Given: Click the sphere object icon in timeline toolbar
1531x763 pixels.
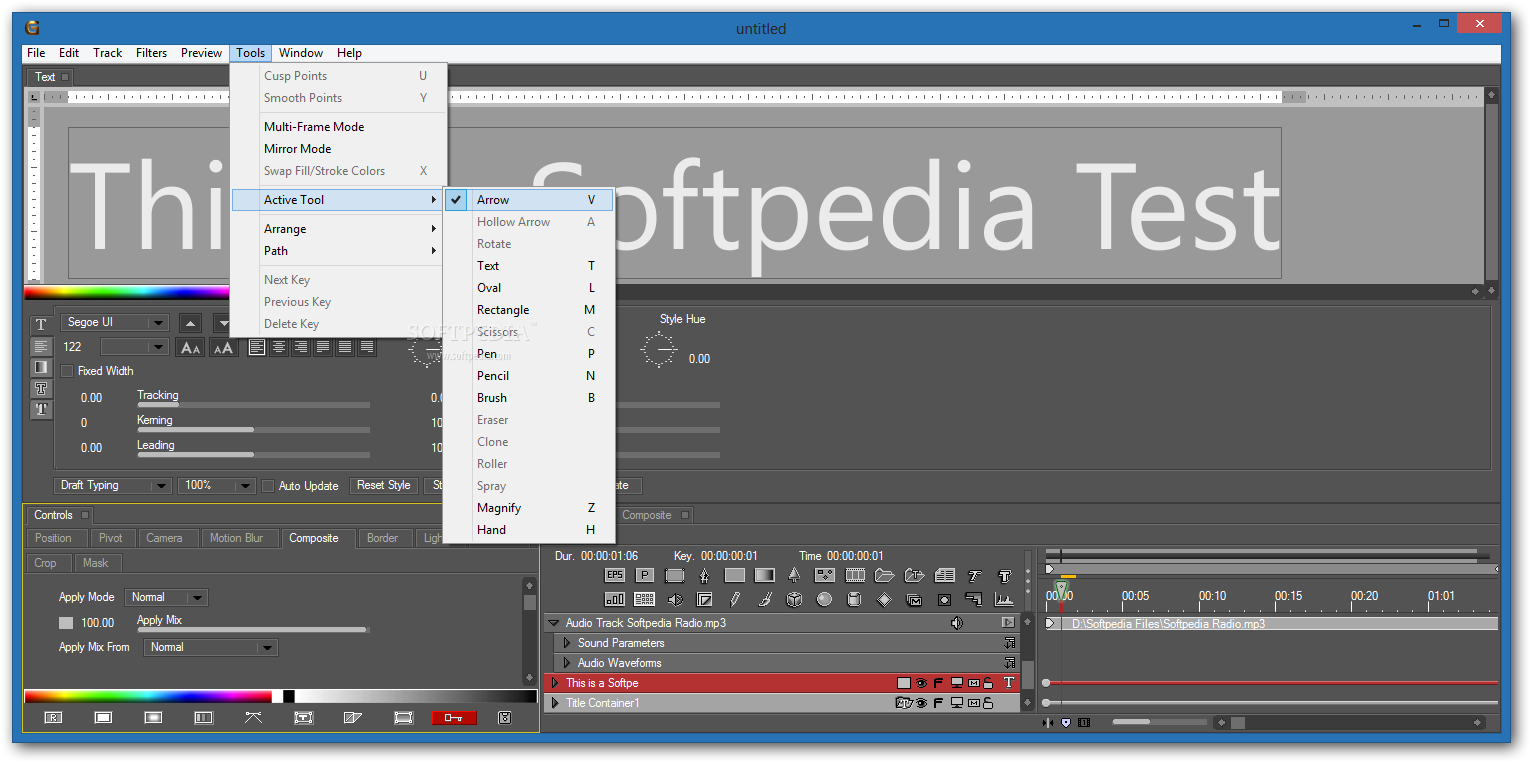Looking at the screenshot, I should pos(824,599).
